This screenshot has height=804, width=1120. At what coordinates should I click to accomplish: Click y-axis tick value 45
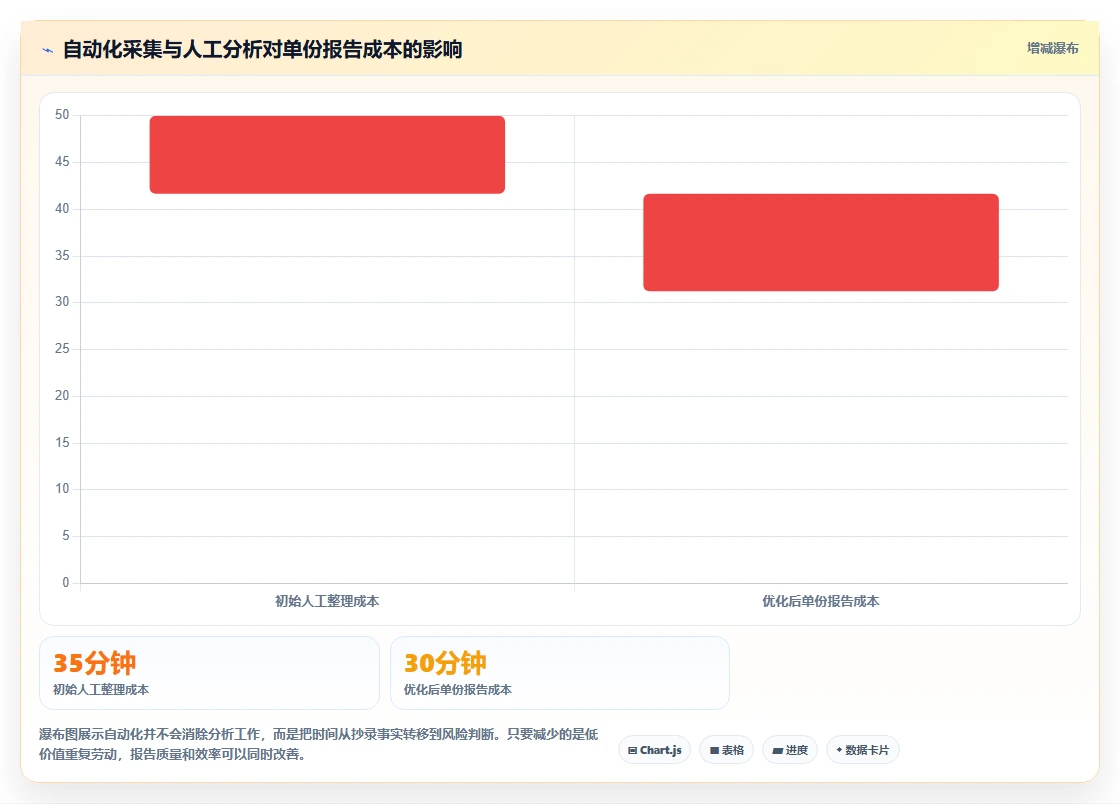(x=62, y=162)
